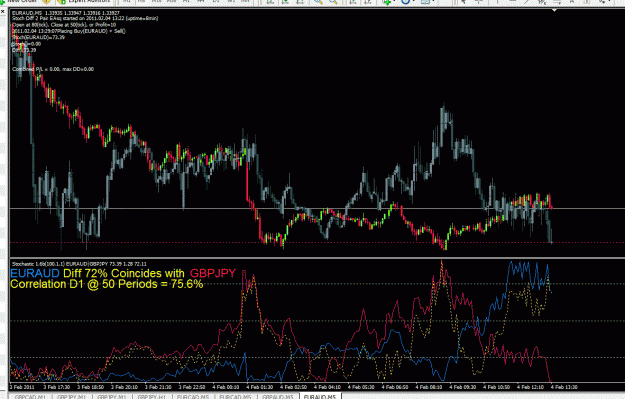Click the '4 Feb 05:30' time label
The height and width of the screenshot is (399, 625).
point(361,387)
